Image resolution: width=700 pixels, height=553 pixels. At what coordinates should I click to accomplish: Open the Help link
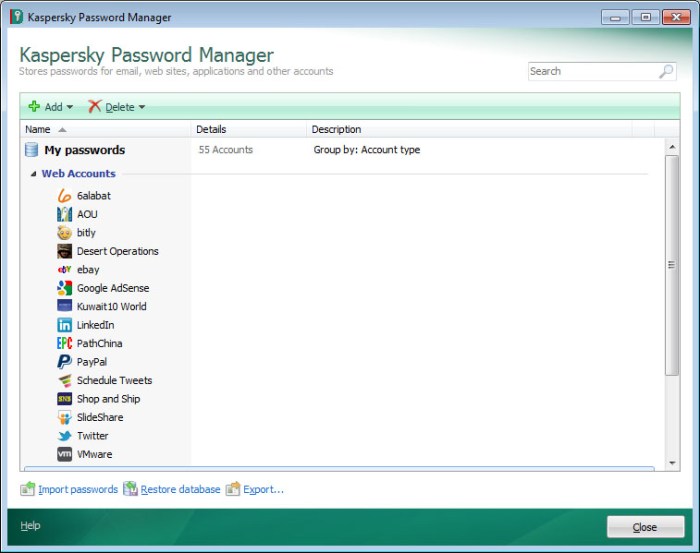click(x=30, y=526)
